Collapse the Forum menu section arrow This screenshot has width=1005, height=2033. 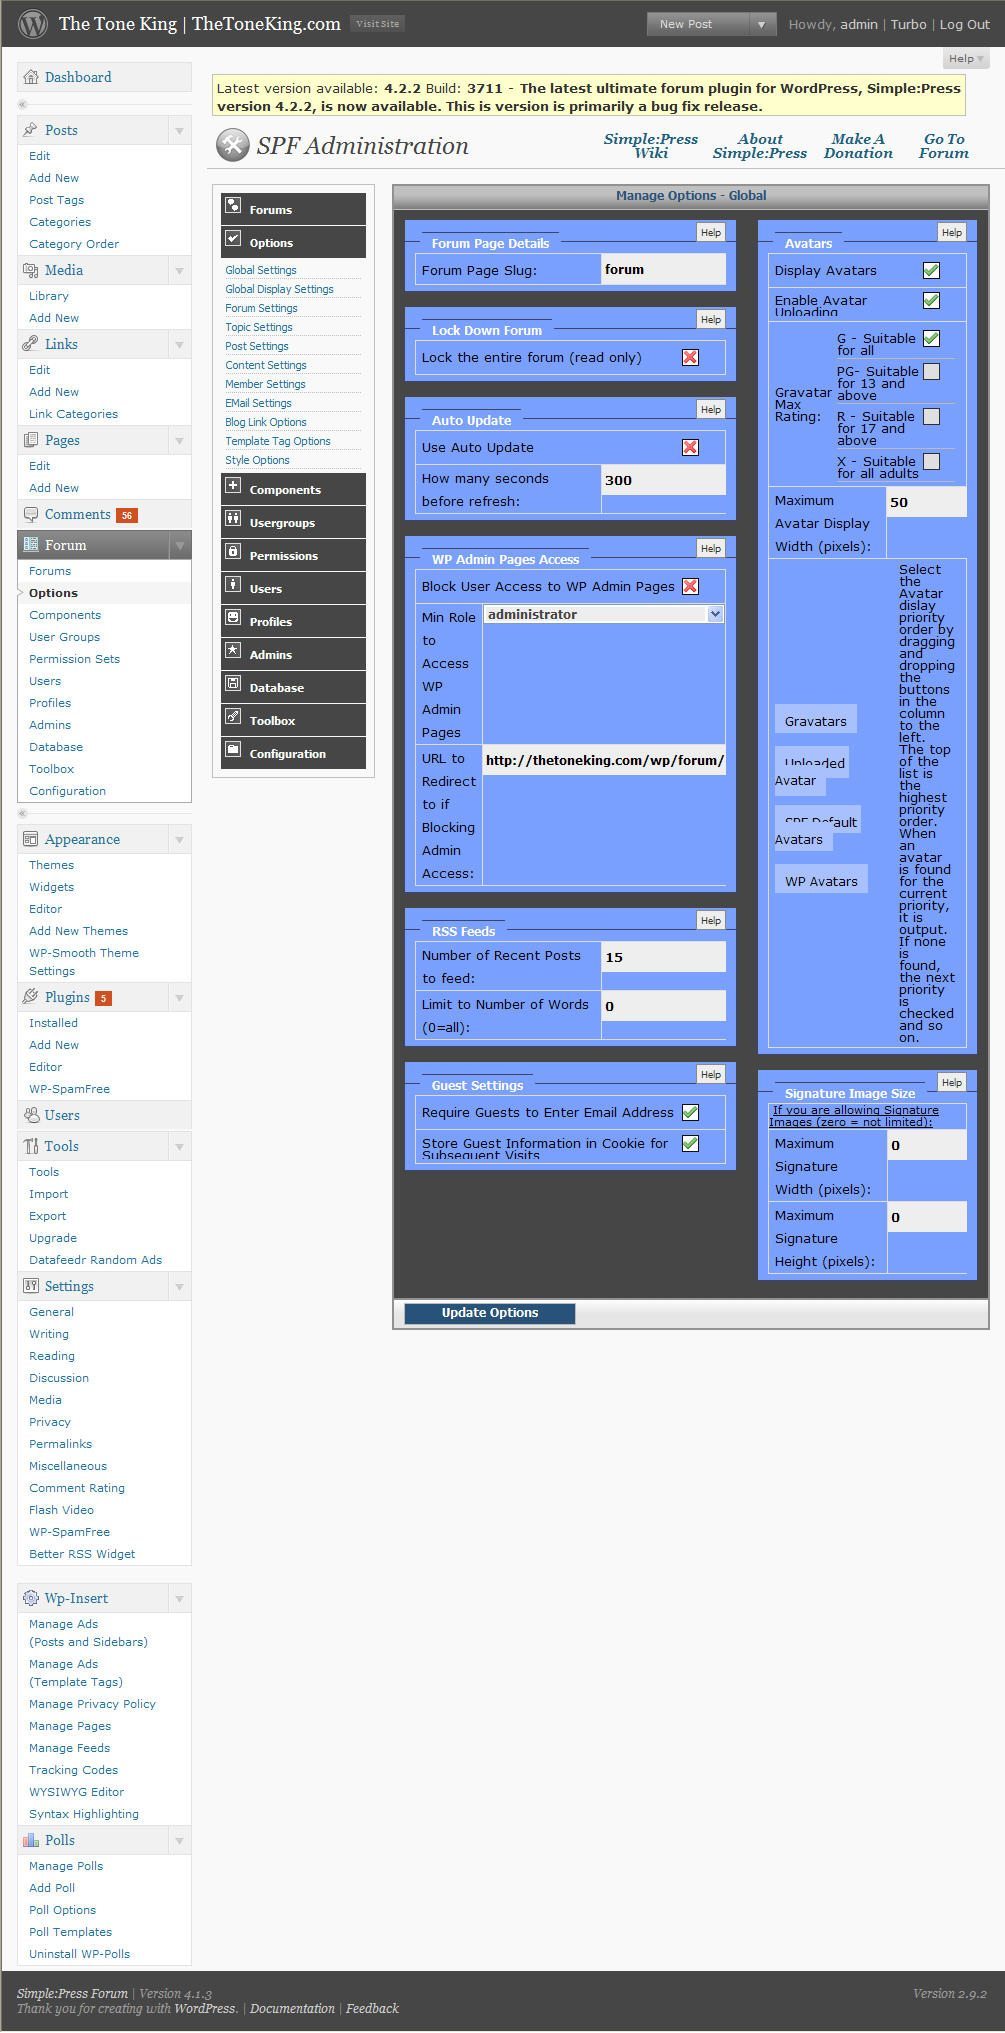pos(179,545)
